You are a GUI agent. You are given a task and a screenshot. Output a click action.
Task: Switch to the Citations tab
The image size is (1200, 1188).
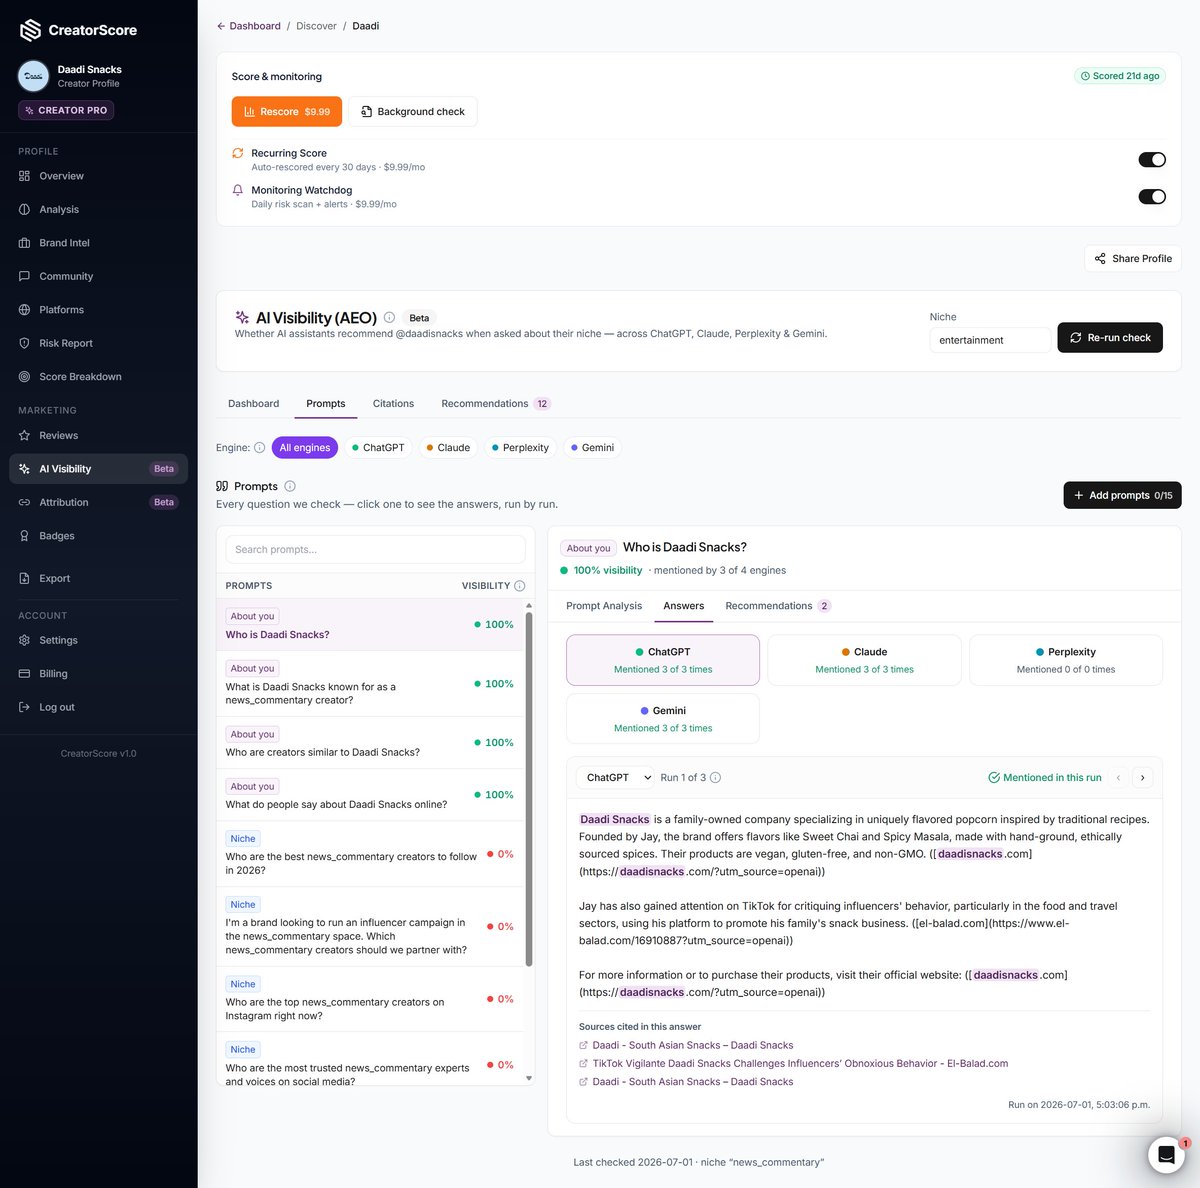click(x=393, y=404)
